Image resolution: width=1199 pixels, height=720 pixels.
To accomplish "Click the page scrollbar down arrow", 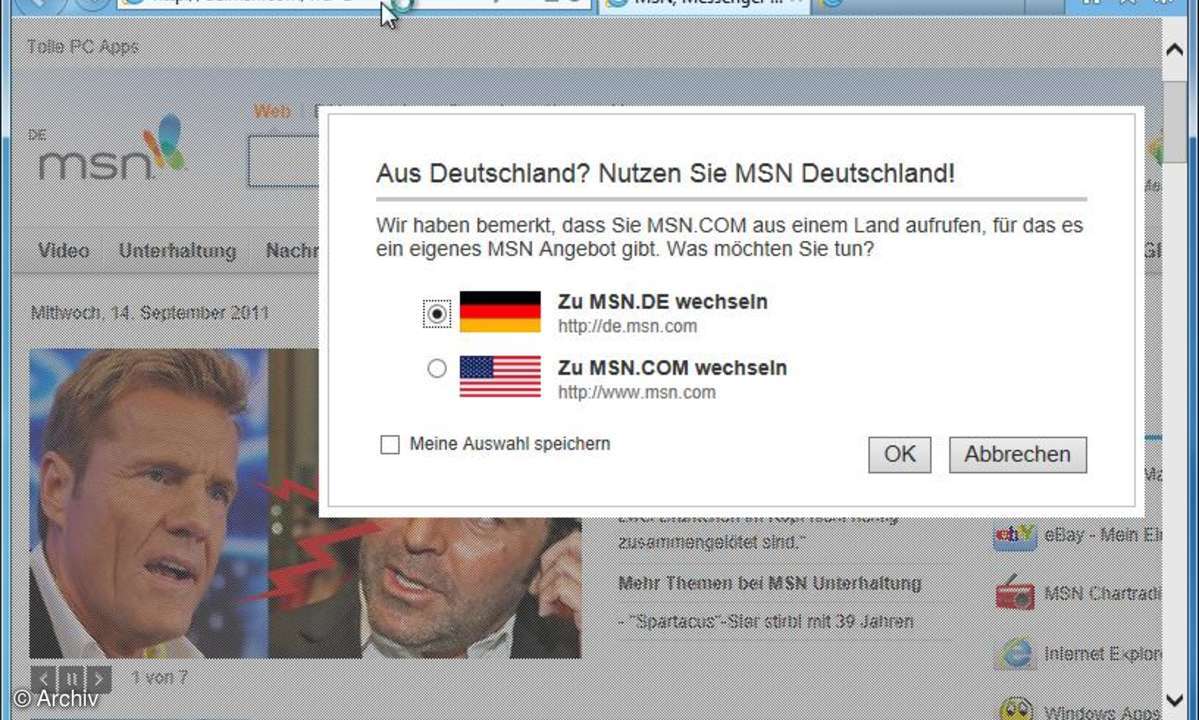I will [1175, 700].
